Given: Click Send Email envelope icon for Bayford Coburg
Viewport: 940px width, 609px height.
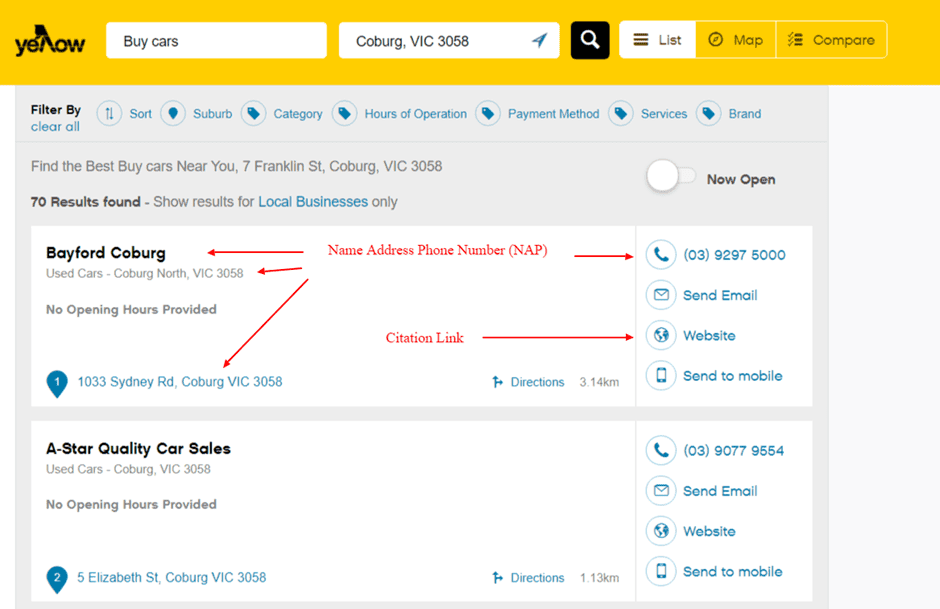Looking at the screenshot, I should point(660,295).
